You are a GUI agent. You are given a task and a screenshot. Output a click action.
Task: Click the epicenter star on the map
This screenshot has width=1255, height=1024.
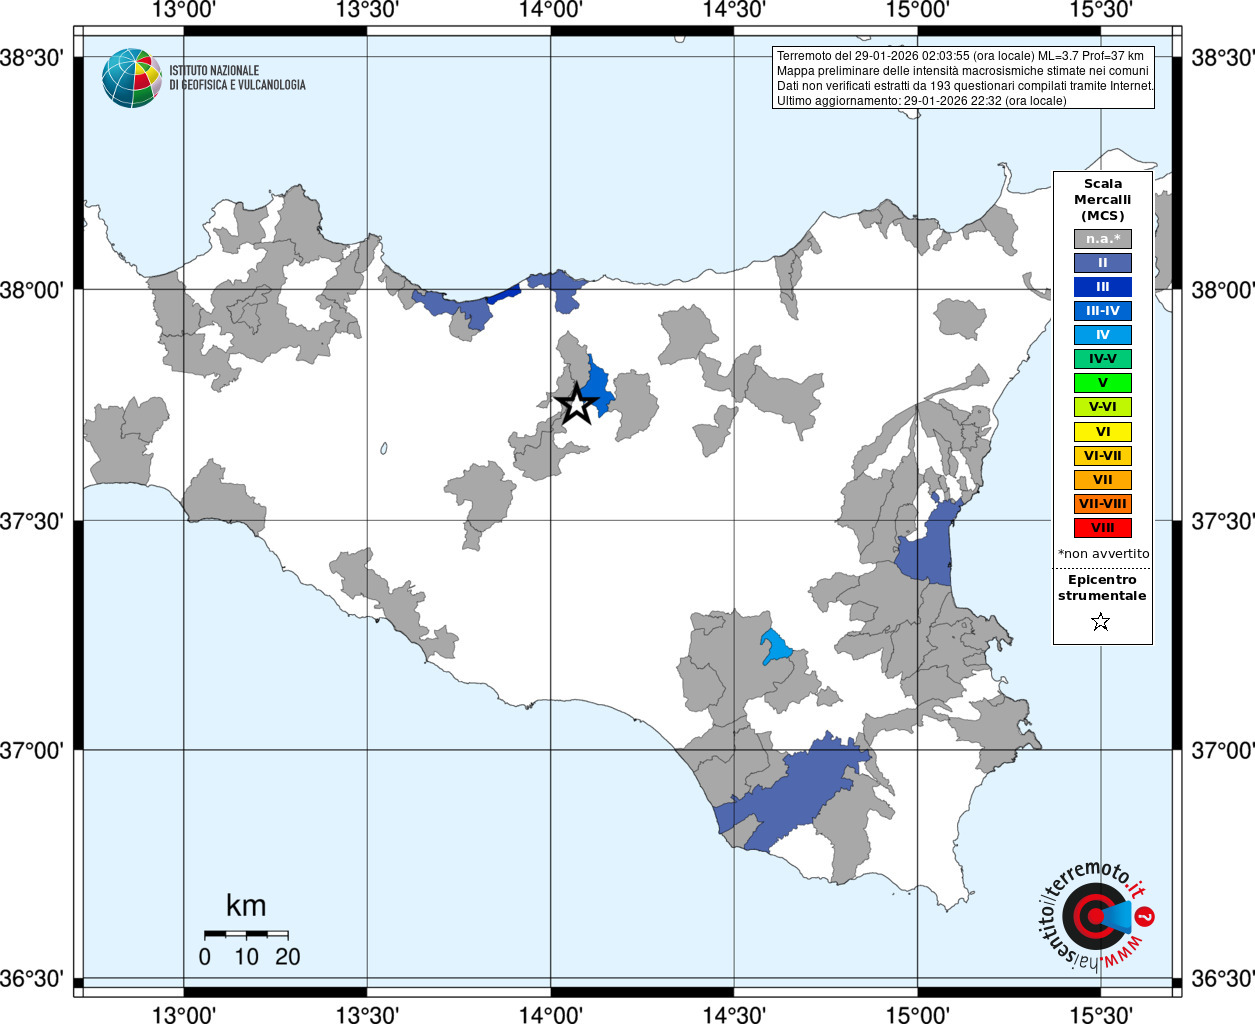(x=576, y=404)
